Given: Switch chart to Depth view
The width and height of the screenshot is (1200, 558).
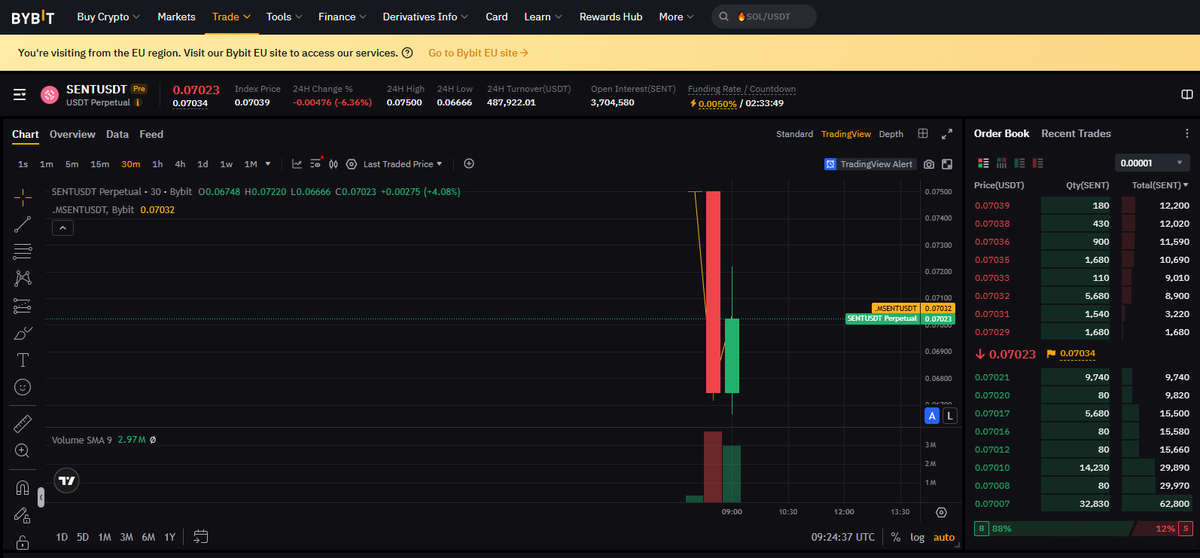Looking at the screenshot, I should (x=891, y=134).
